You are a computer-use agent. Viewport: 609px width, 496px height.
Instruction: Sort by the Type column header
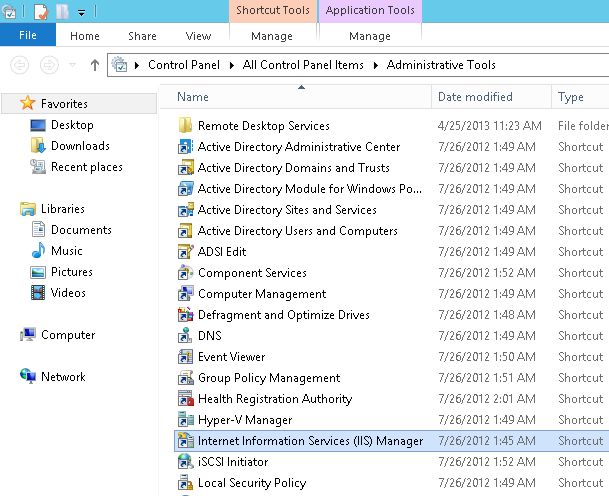click(580, 96)
